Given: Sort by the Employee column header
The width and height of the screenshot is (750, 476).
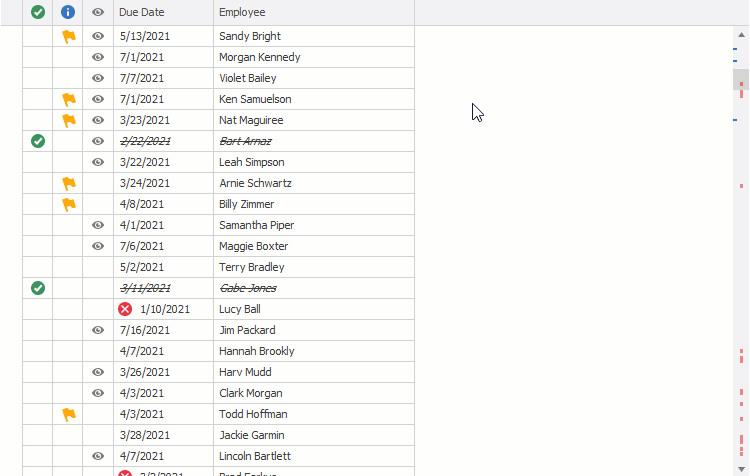Looking at the screenshot, I should click(313, 12).
